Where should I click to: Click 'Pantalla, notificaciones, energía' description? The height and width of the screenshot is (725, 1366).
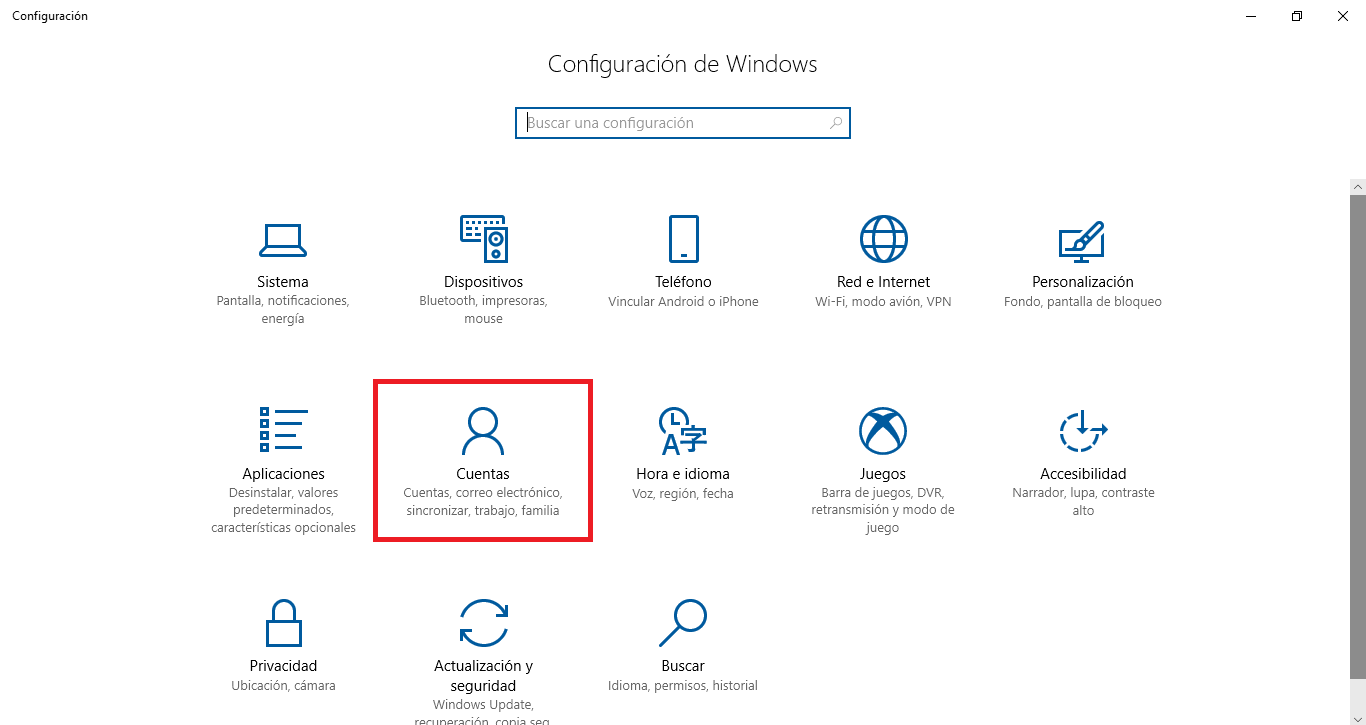[283, 310]
